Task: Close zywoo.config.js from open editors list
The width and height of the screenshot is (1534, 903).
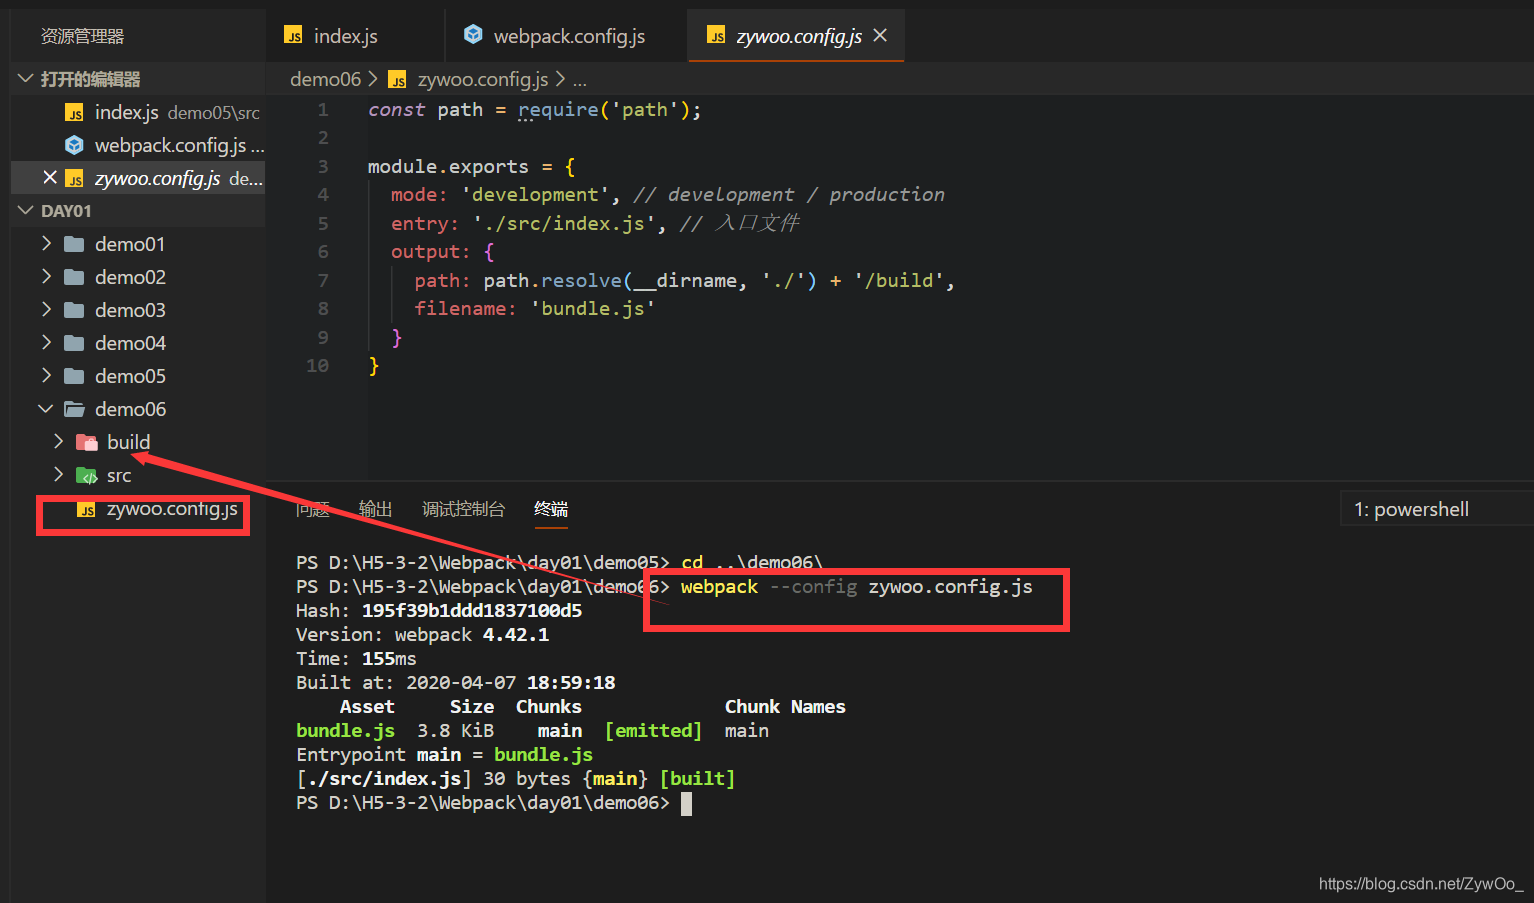Action: point(50,177)
